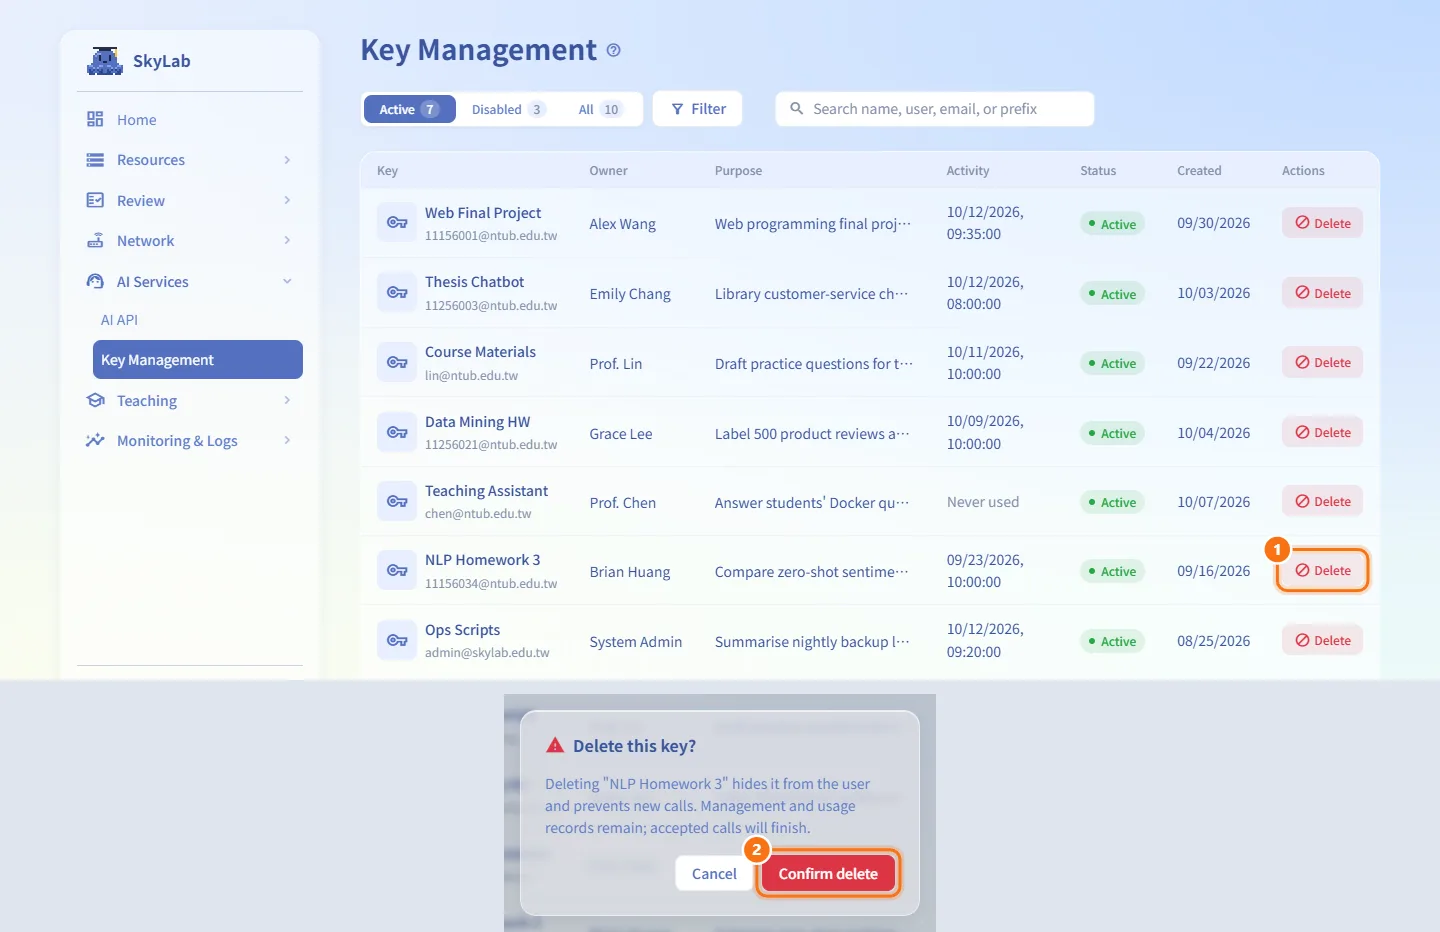The width and height of the screenshot is (1440, 932).
Task: Click the Home sidebar icon
Action: coord(95,119)
